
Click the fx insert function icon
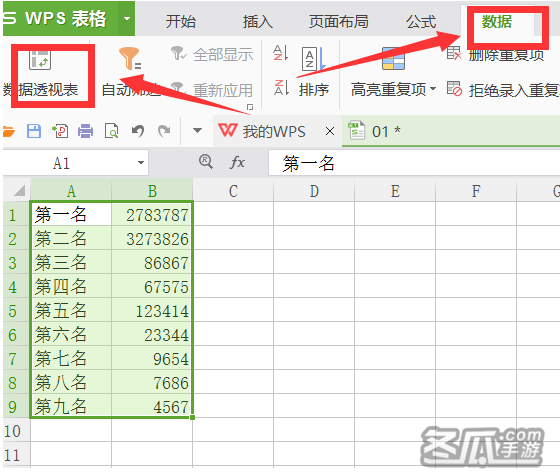(237, 163)
